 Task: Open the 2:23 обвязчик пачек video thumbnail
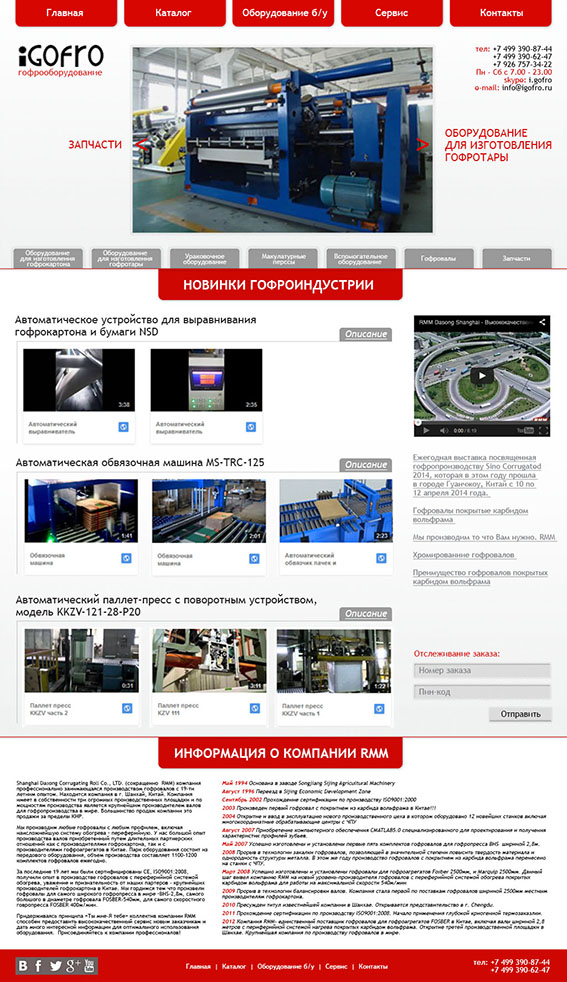336,511
